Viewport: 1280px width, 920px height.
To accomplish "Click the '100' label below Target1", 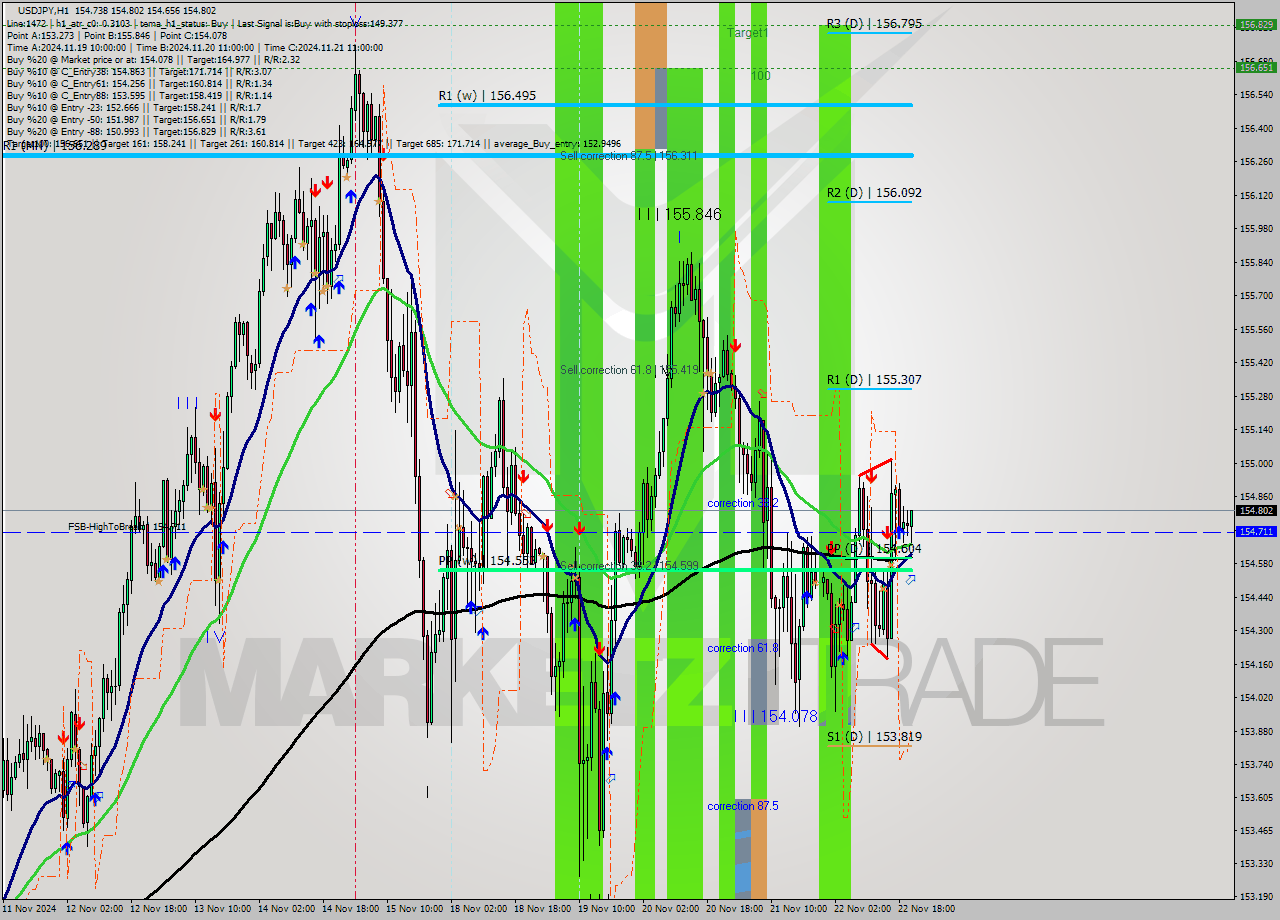I will click(761, 76).
